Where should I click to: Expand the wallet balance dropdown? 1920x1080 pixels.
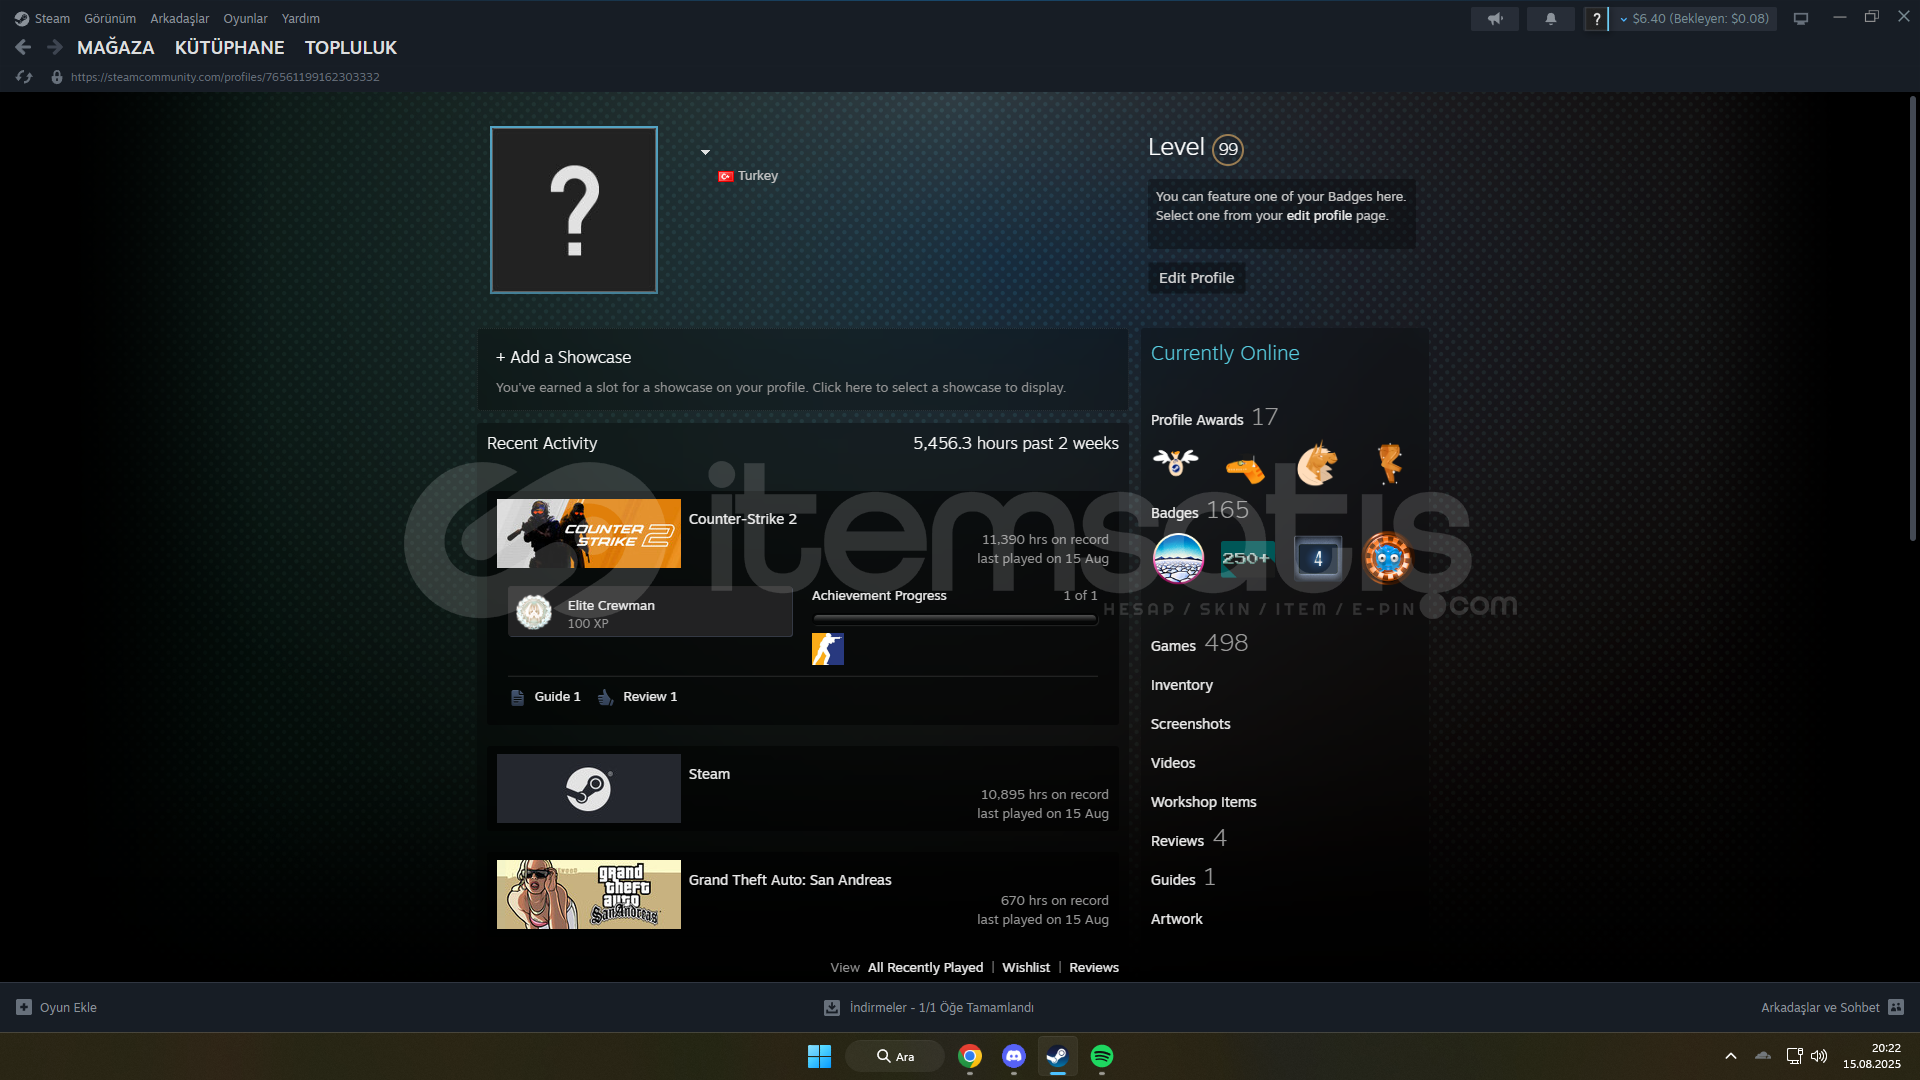pyautogui.click(x=1624, y=19)
